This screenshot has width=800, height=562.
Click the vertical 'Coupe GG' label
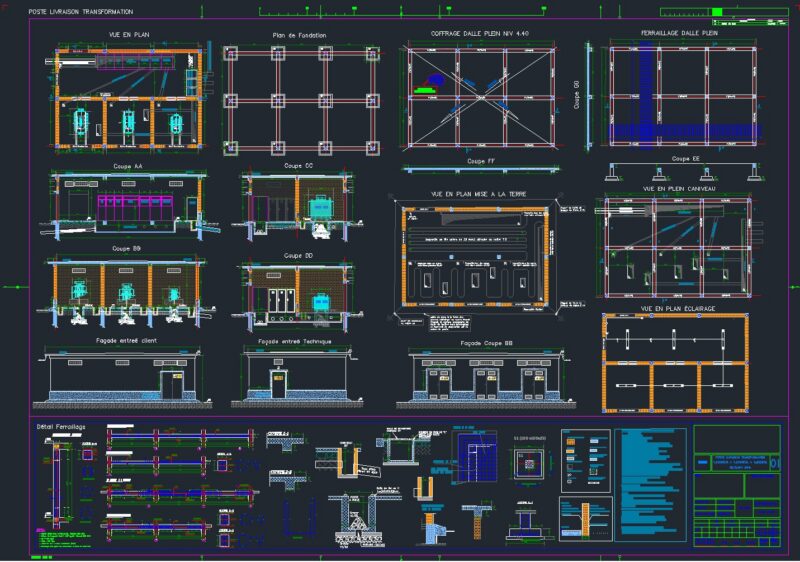coord(577,94)
